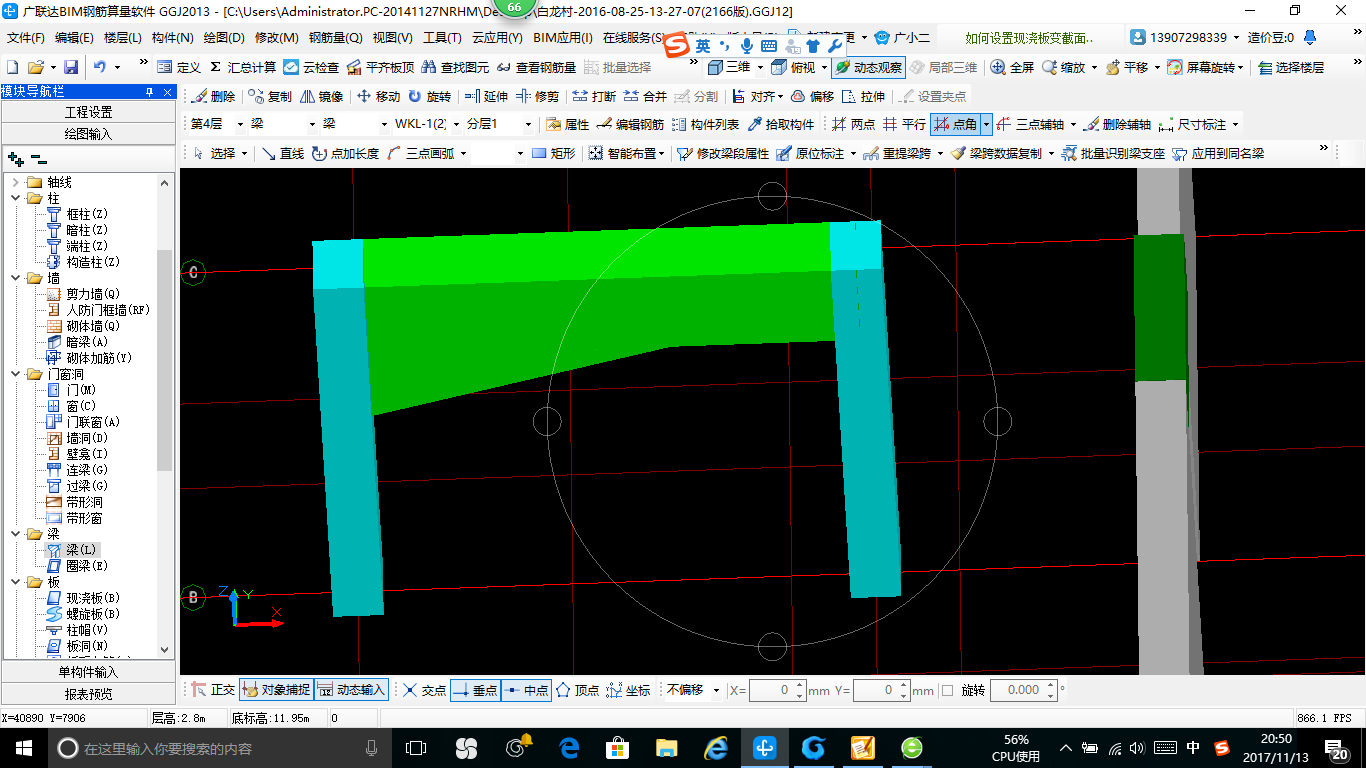Toggle 动态输入 dynamic input
Screen dimensions: 1366x768
tap(351, 690)
